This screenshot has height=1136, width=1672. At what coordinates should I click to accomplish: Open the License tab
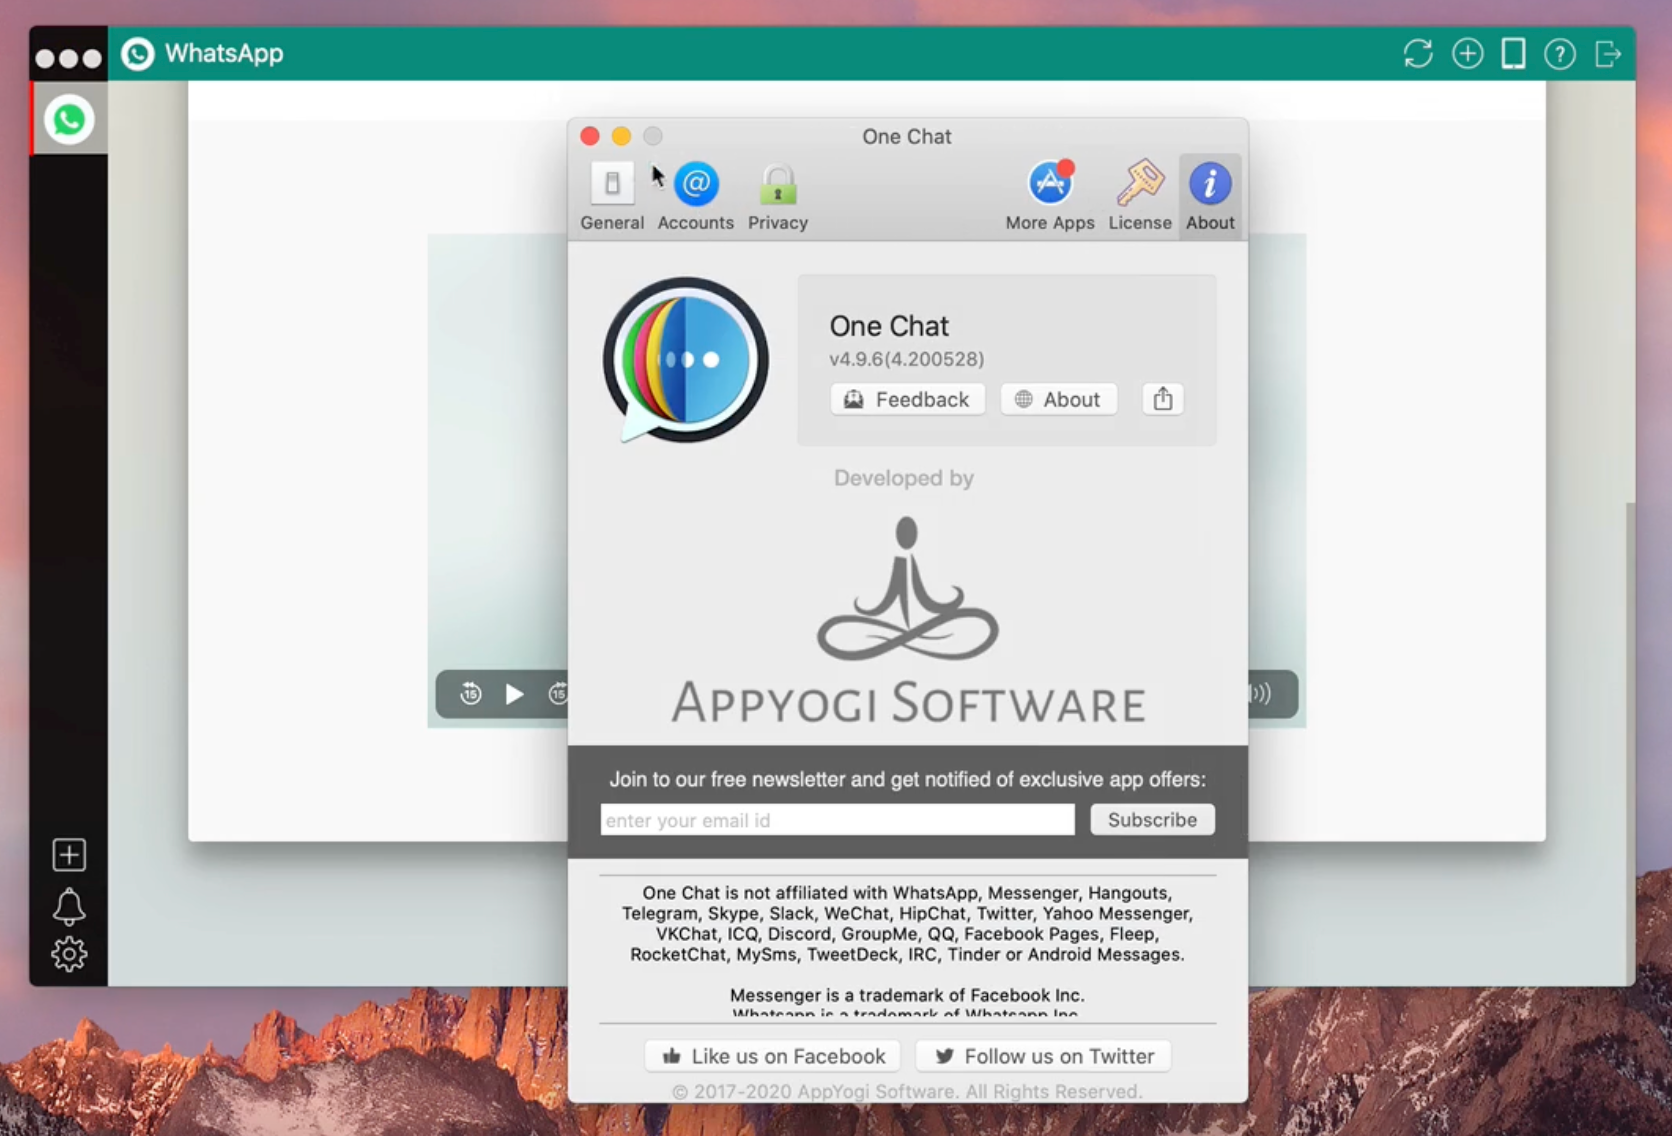[x=1140, y=197]
